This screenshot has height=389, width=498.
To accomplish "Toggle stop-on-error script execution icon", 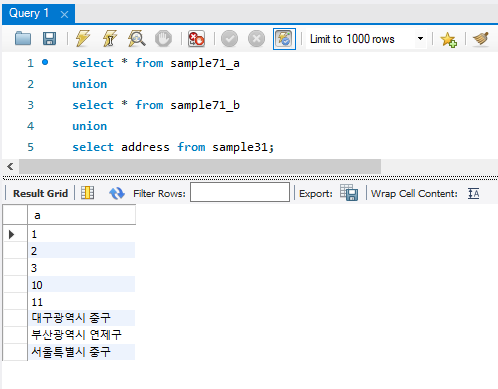I will click(196, 39).
